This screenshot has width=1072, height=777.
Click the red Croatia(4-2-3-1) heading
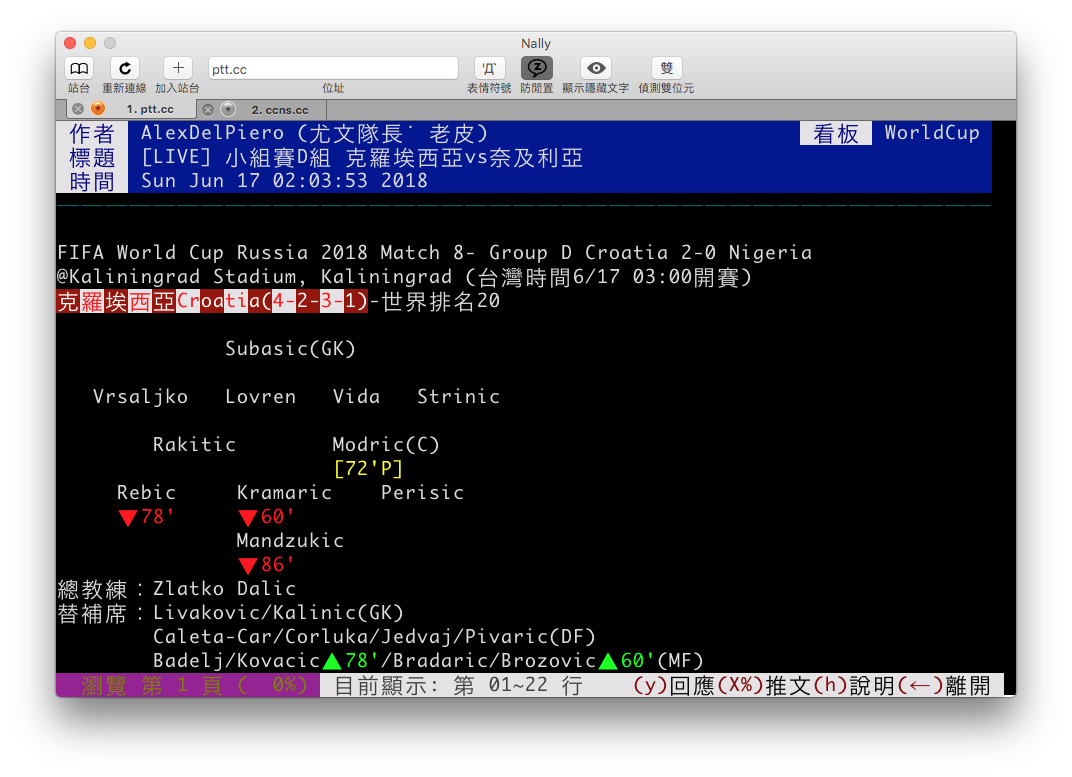tap(213, 301)
